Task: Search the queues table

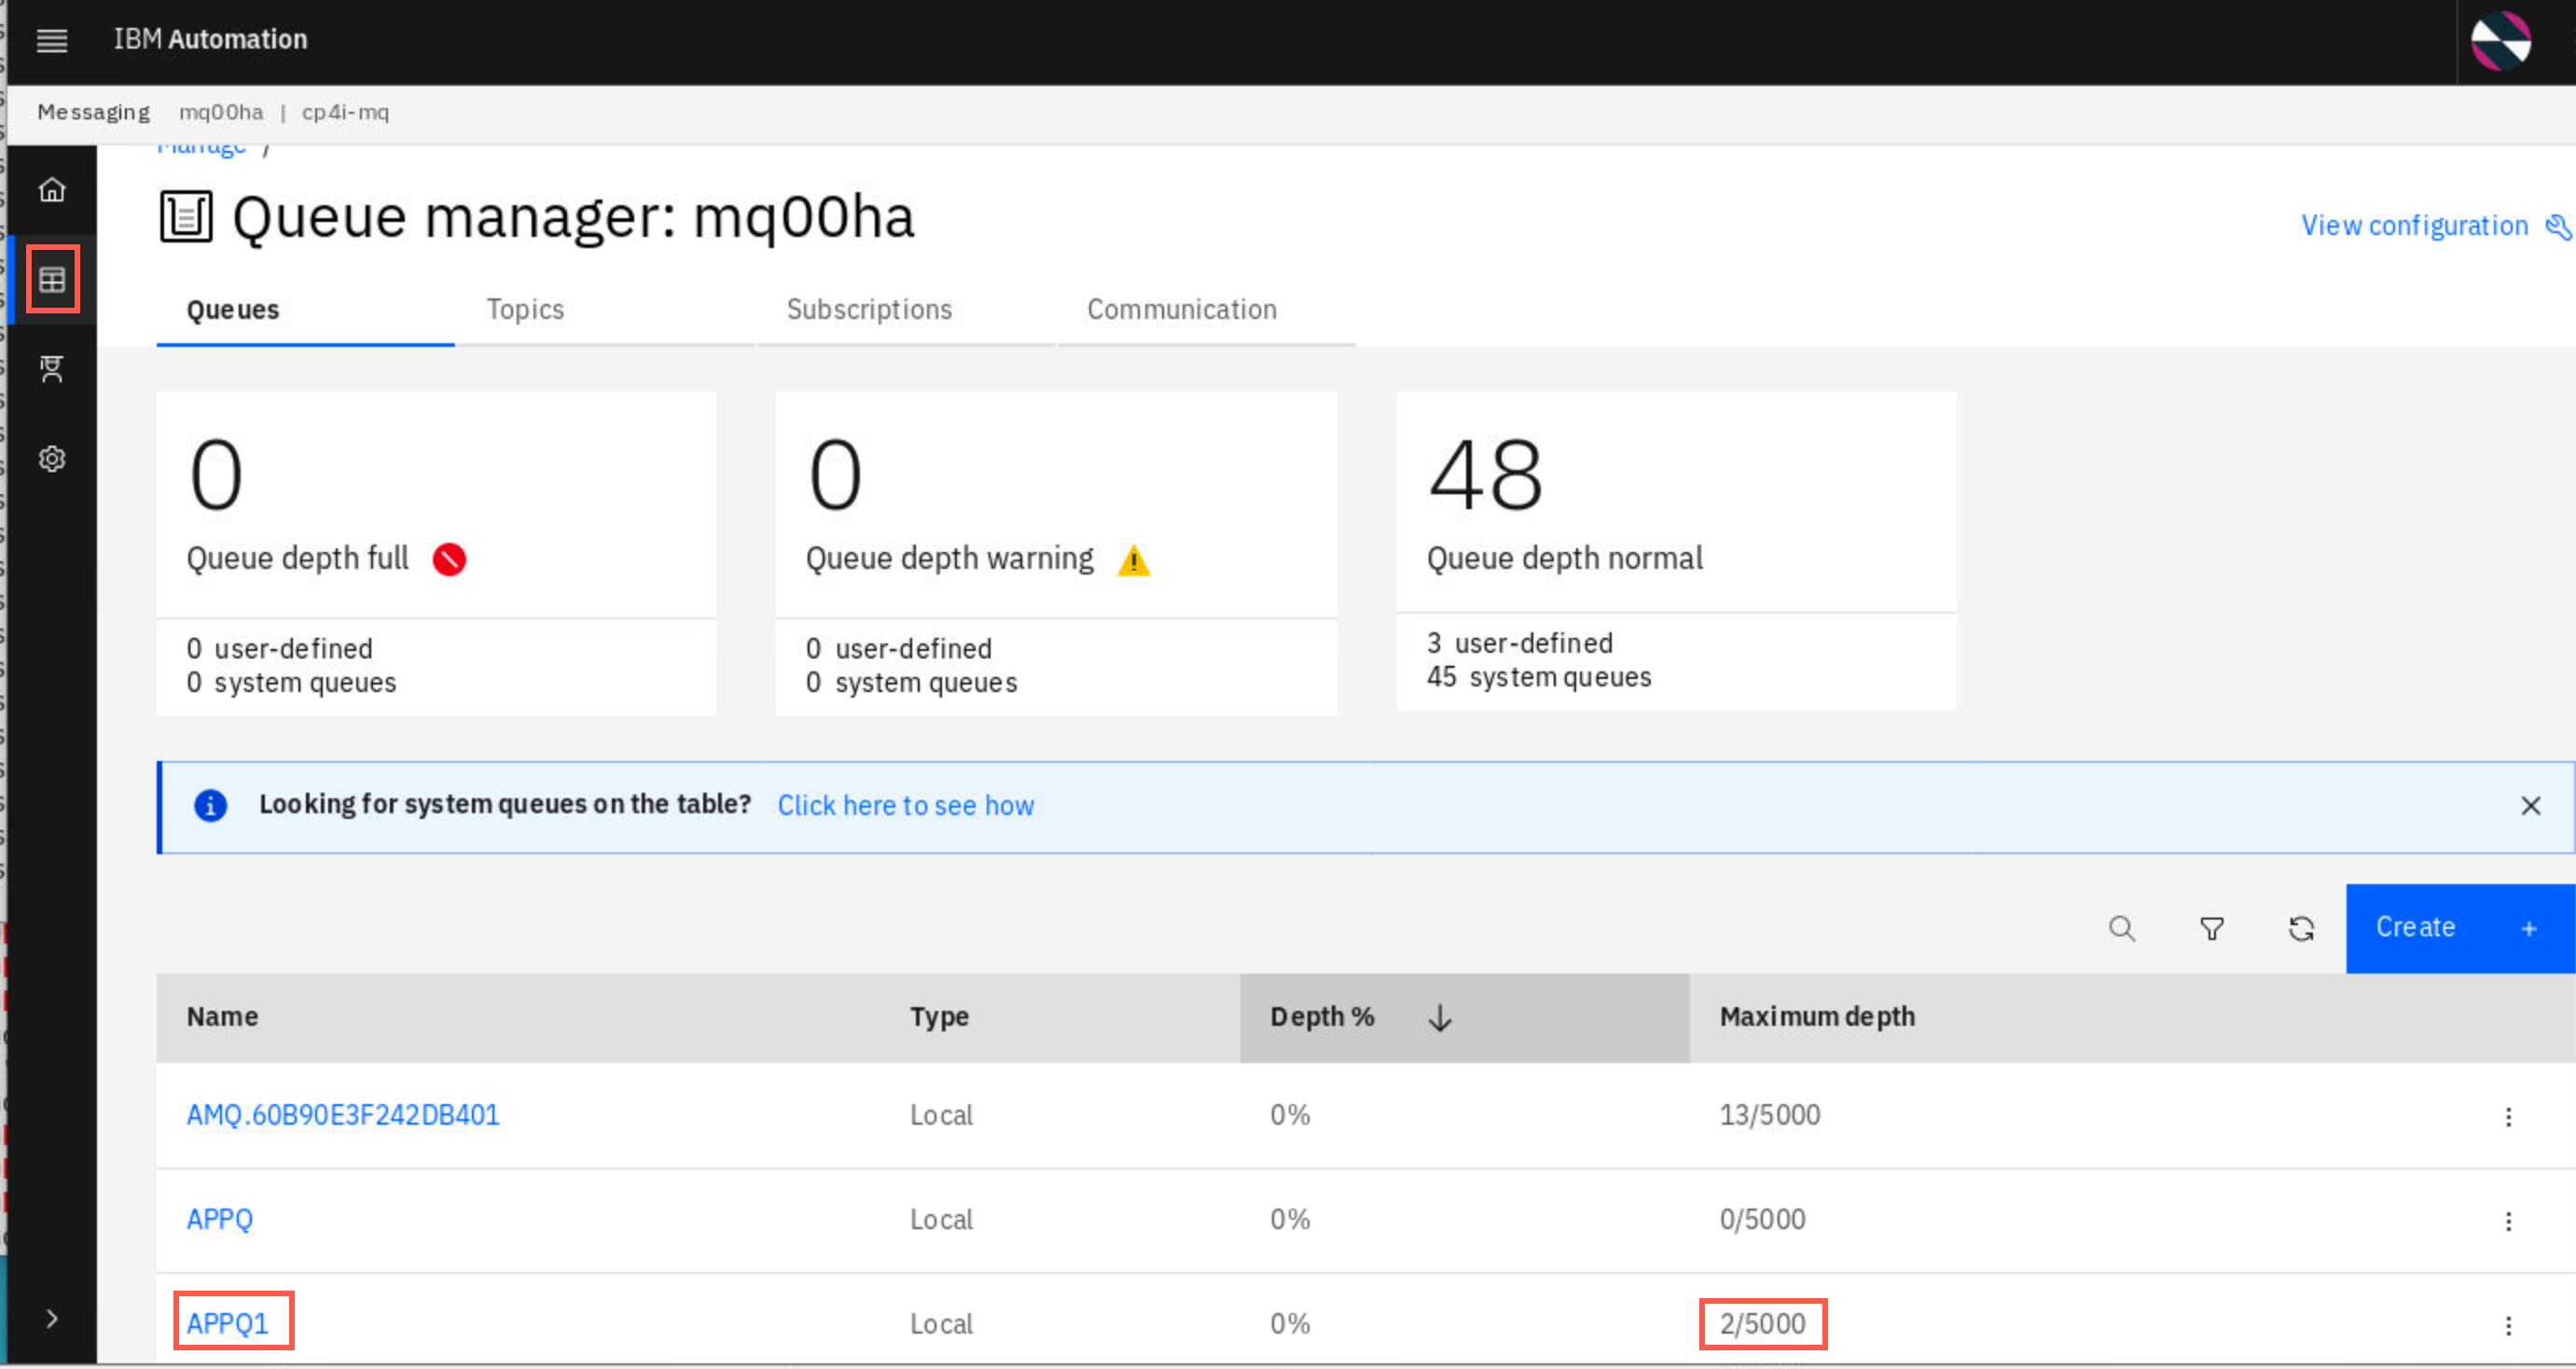Action: click(x=2122, y=929)
